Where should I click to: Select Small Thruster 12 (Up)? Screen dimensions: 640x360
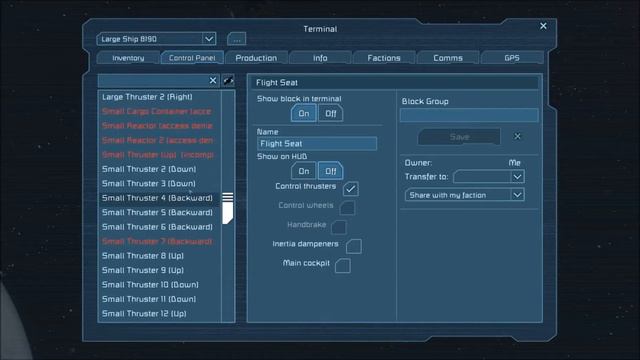pos(160,313)
